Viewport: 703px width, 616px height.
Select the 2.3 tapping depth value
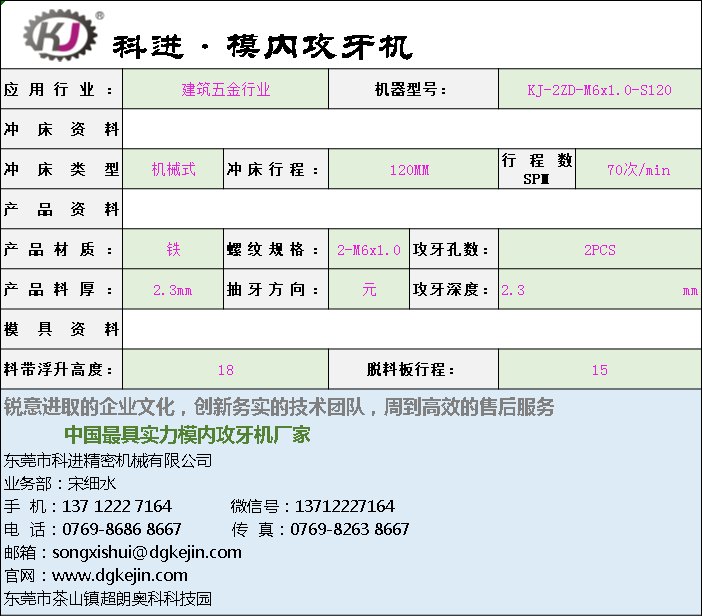click(600, 289)
